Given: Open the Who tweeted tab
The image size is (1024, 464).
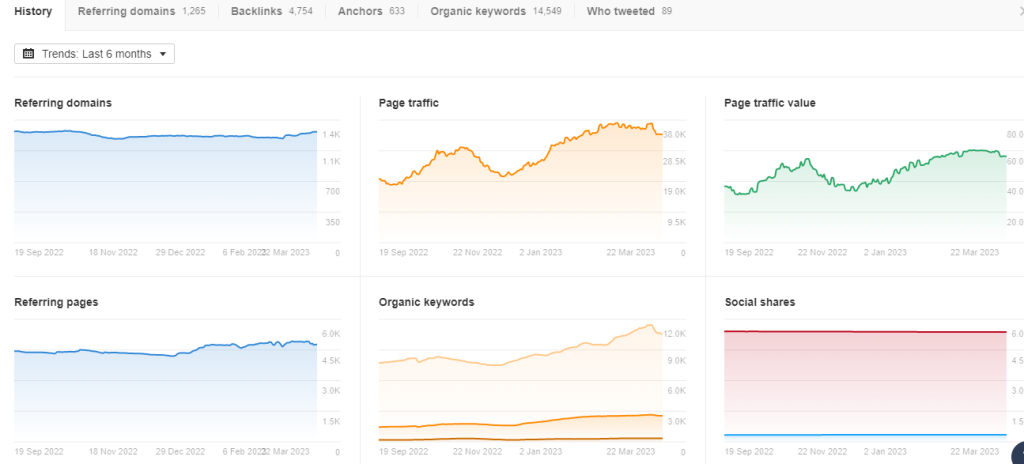Looking at the screenshot, I should (x=629, y=11).
